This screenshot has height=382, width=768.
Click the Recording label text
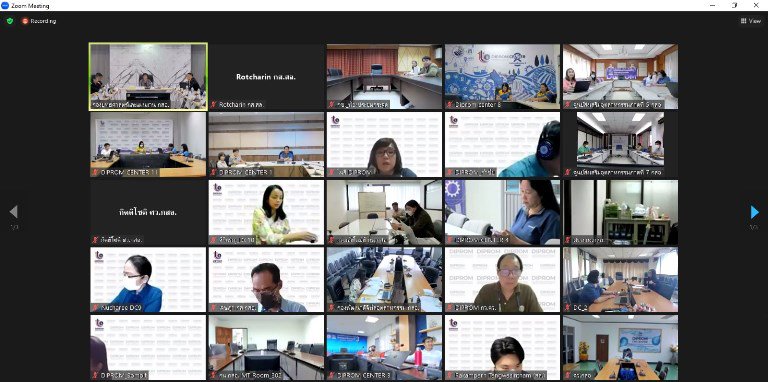(43, 21)
